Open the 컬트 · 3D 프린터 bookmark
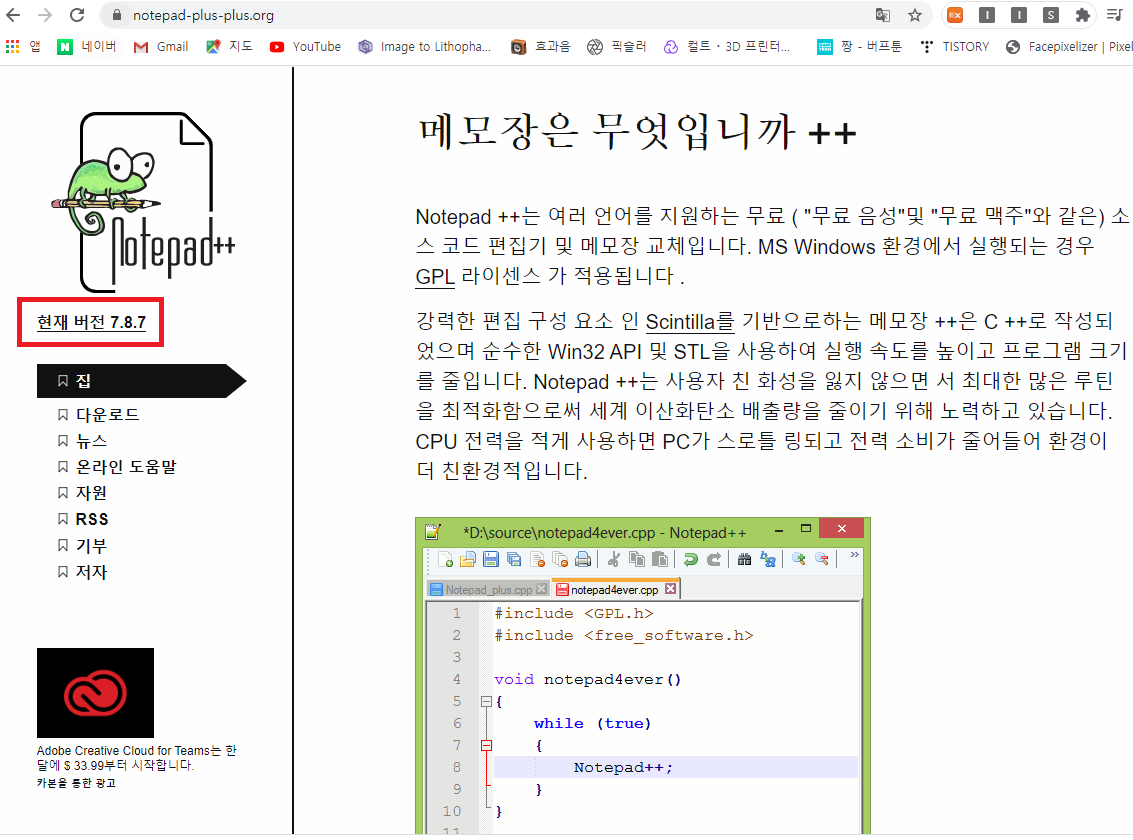Image resolution: width=1133 pixels, height=840 pixels. click(727, 47)
